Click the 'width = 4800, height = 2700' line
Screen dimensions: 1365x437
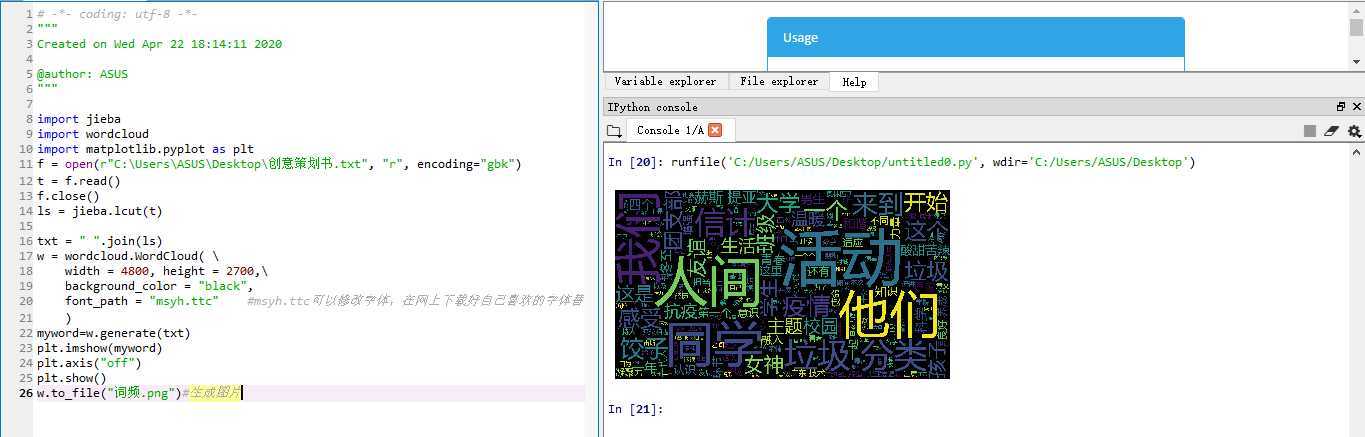pos(166,271)
